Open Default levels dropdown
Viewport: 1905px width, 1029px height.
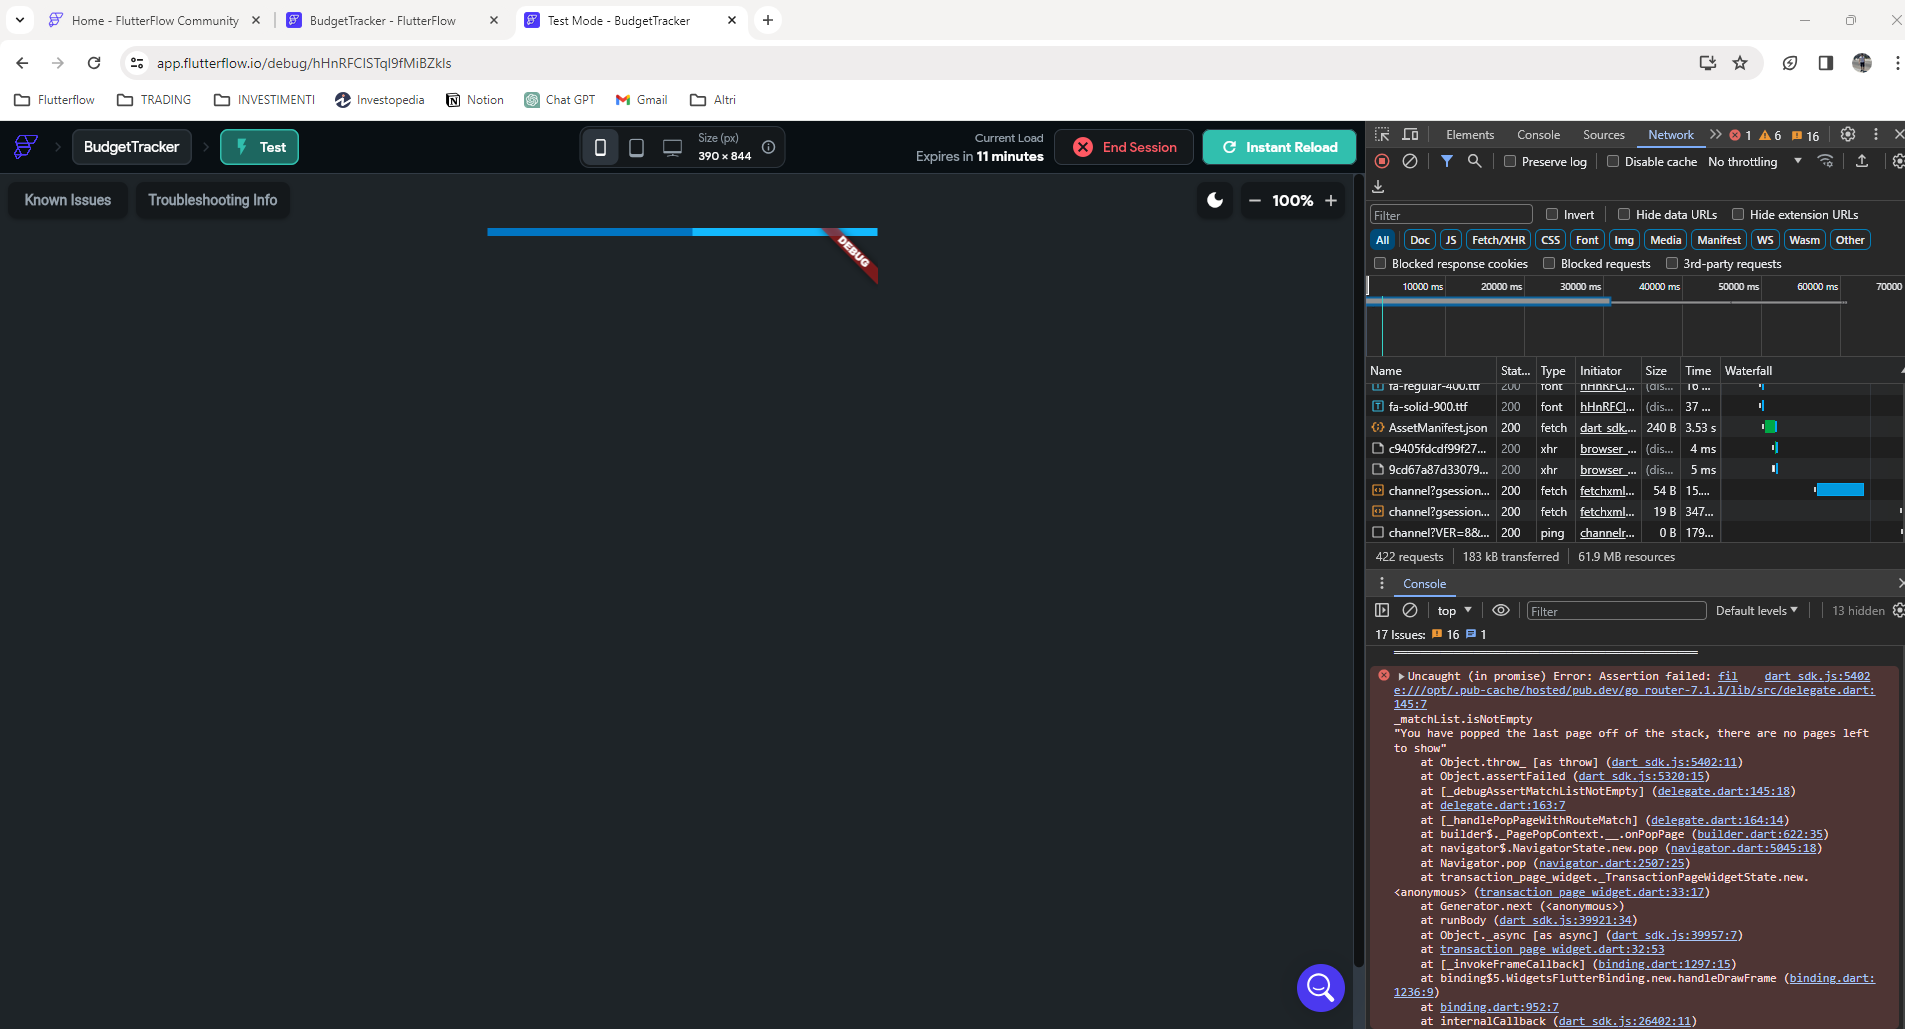[x=1757, y=610]
